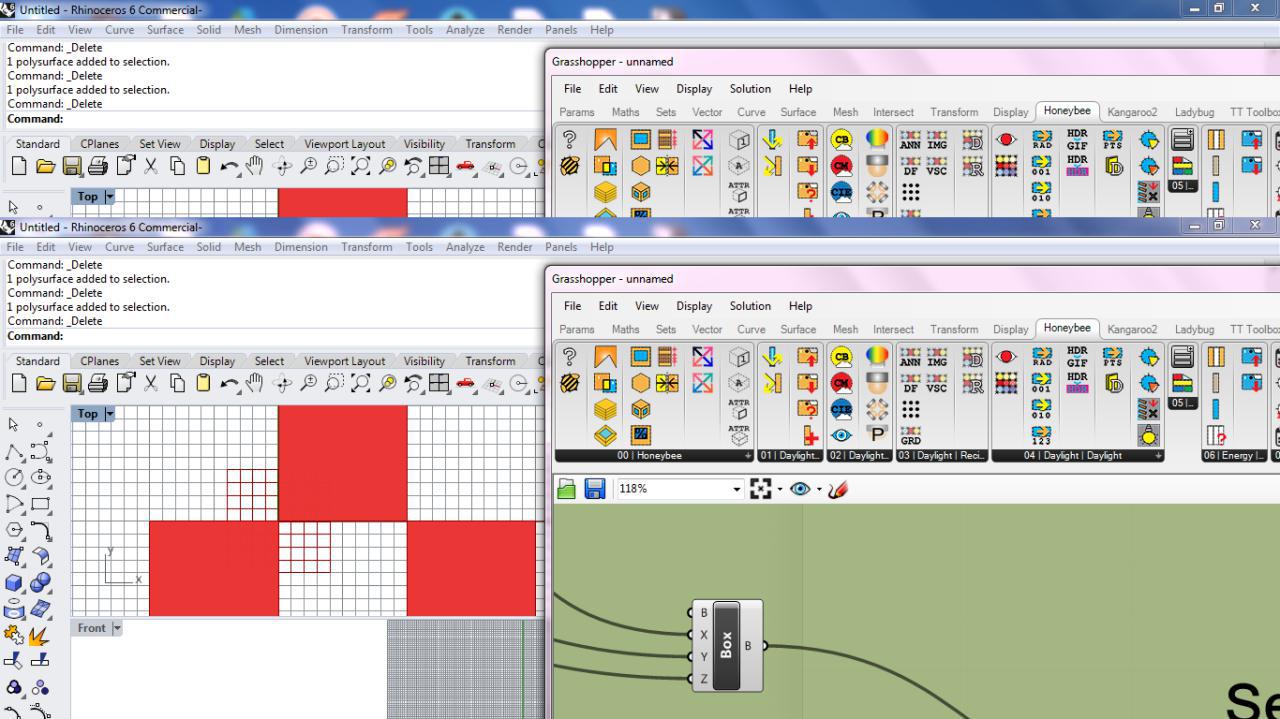Click the blue Save floppy icon in the lower Grasshopper toolbar
This screenshot has width=1280, height=719.
click(595, 489)
